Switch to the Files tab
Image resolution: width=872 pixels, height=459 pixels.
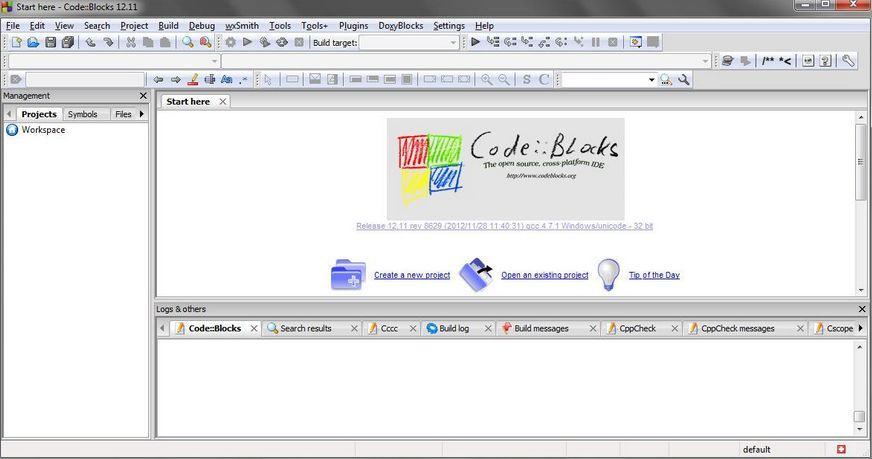coord(123,114)
